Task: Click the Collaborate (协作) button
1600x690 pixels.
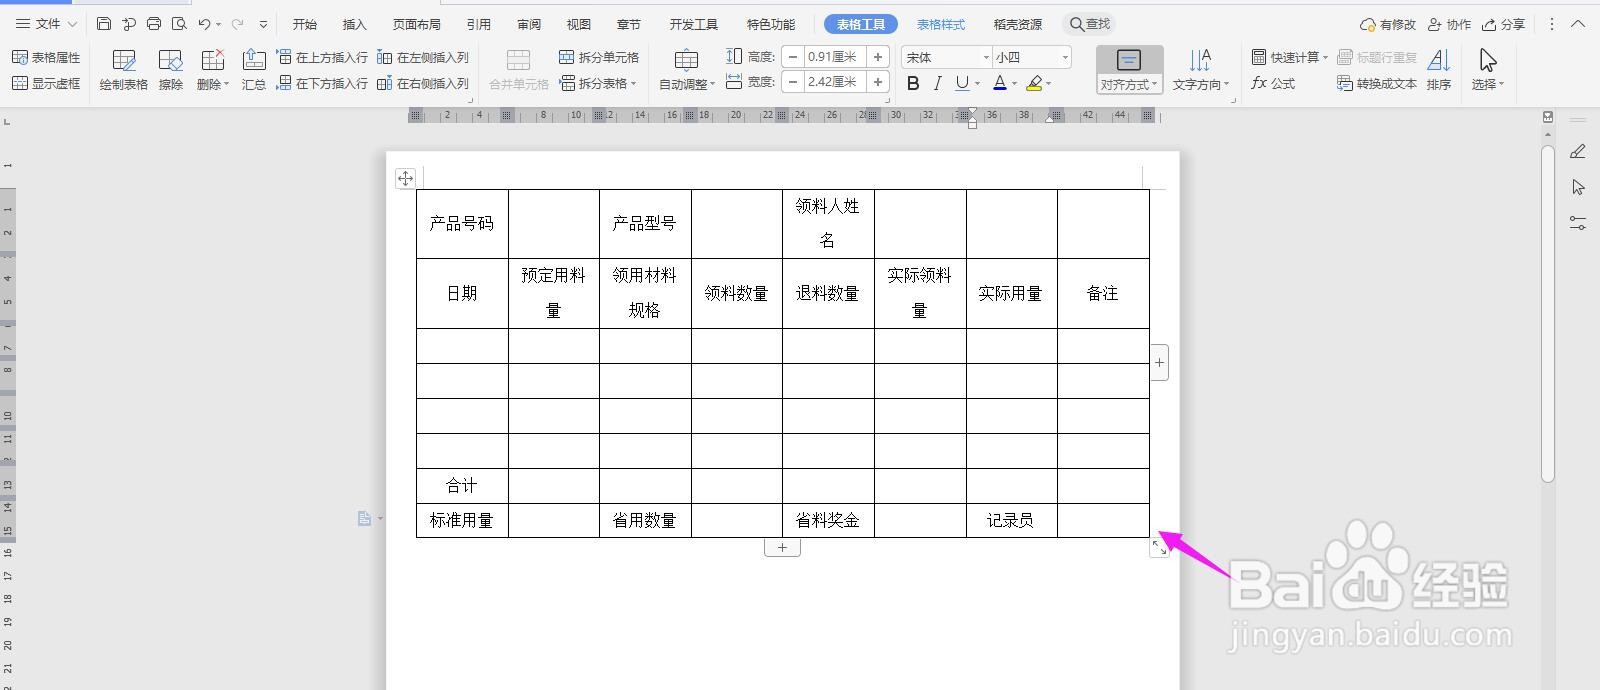Action: coord(1450,24)
